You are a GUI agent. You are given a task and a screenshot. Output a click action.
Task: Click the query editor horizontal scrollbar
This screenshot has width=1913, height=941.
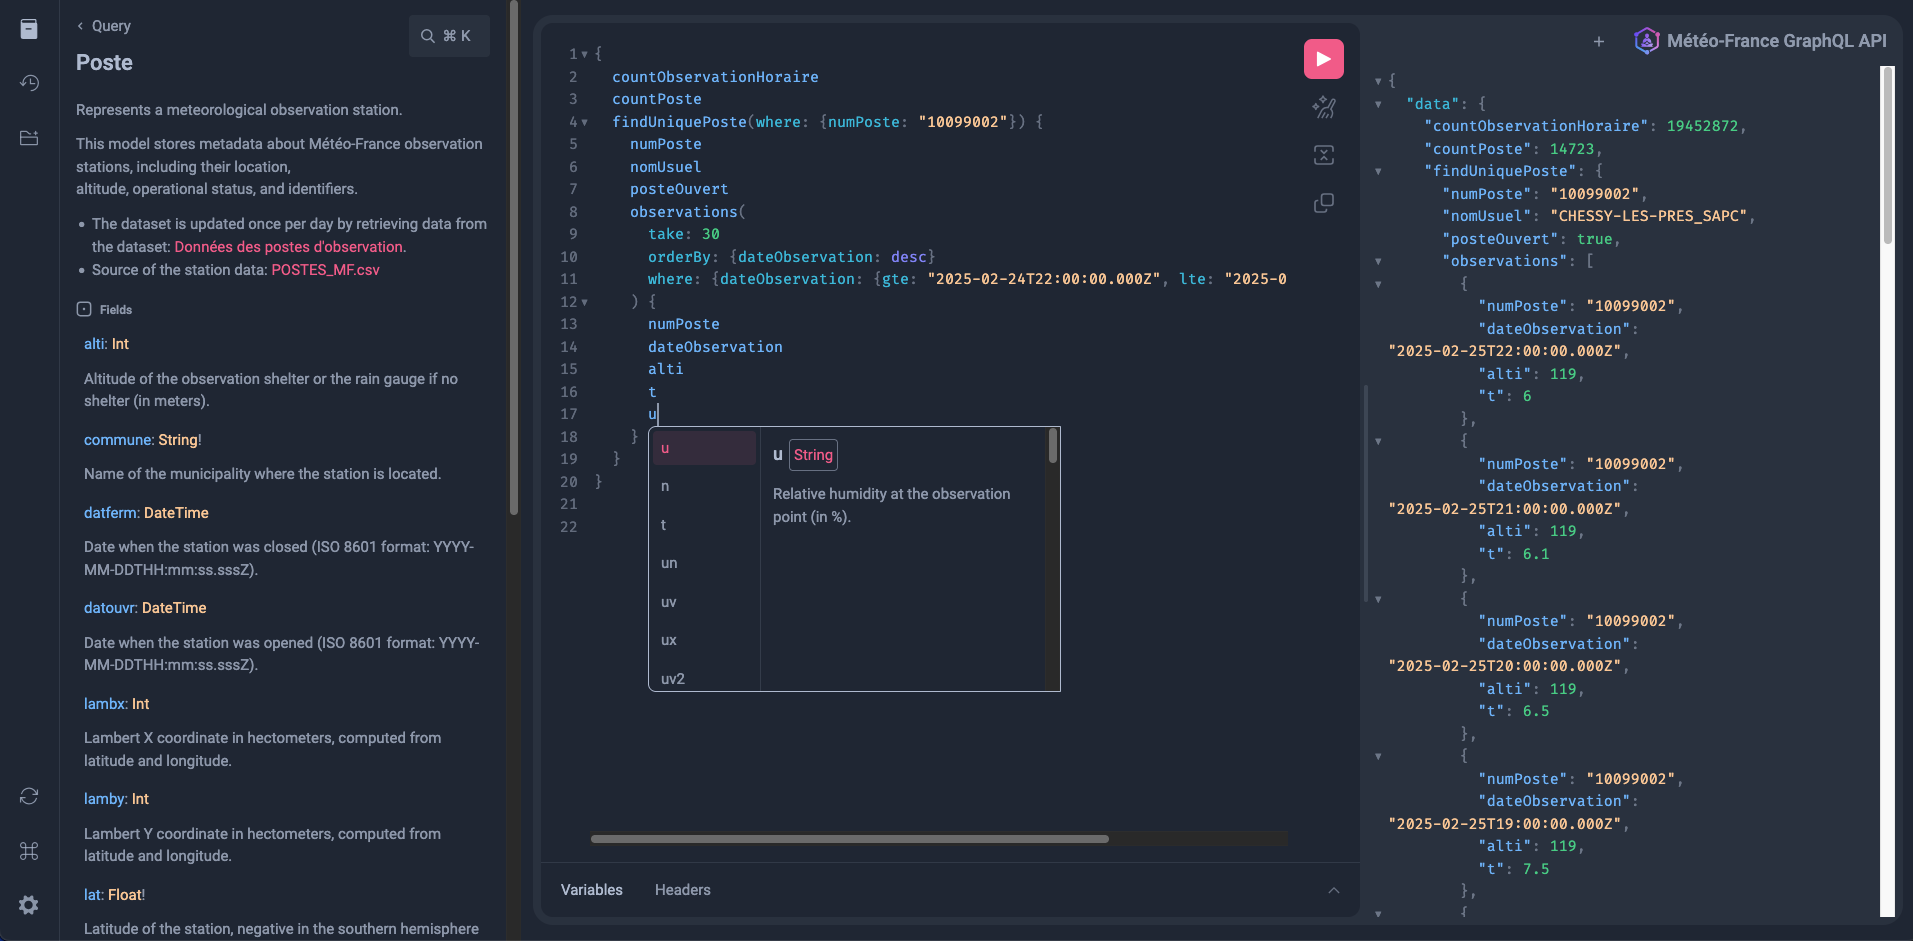pyautogui.click(x=849, y=839)
